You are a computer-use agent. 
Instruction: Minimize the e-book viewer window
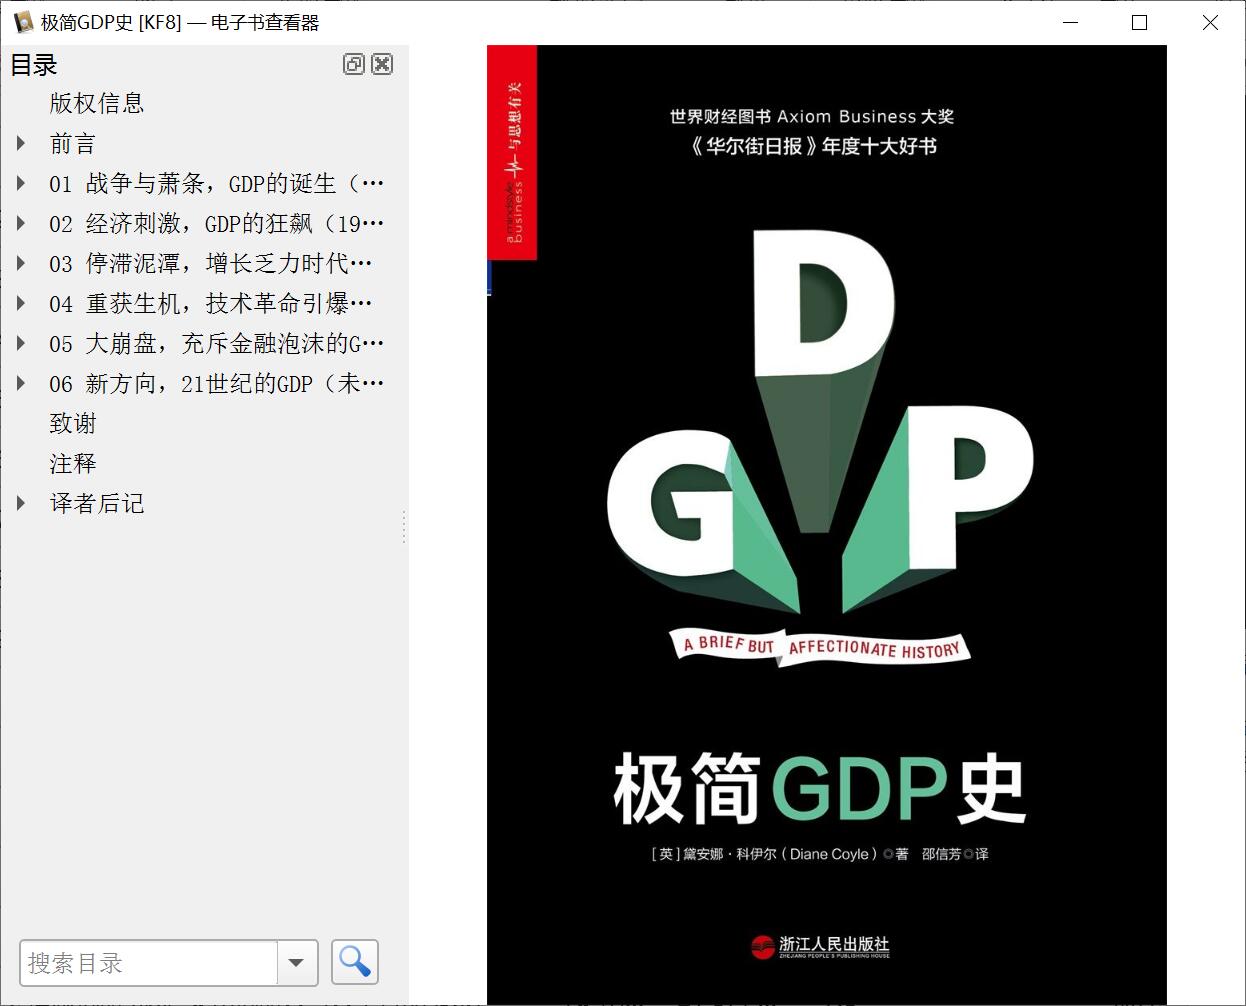coord(1070,22)
